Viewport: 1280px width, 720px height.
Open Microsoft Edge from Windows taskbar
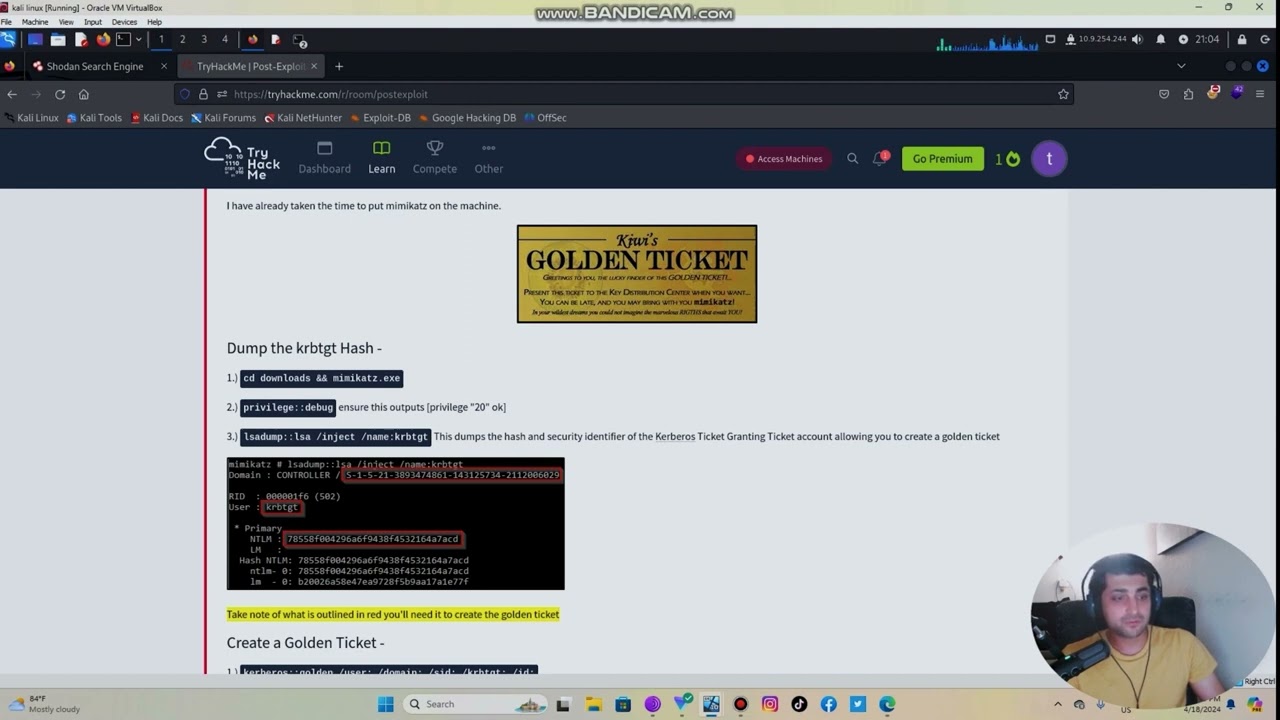tap(887, 704)
